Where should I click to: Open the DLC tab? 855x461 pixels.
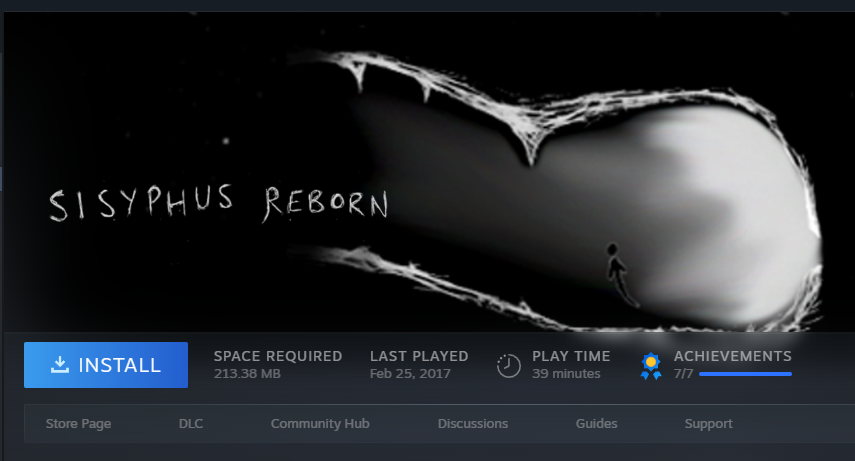tap(191, 423)
